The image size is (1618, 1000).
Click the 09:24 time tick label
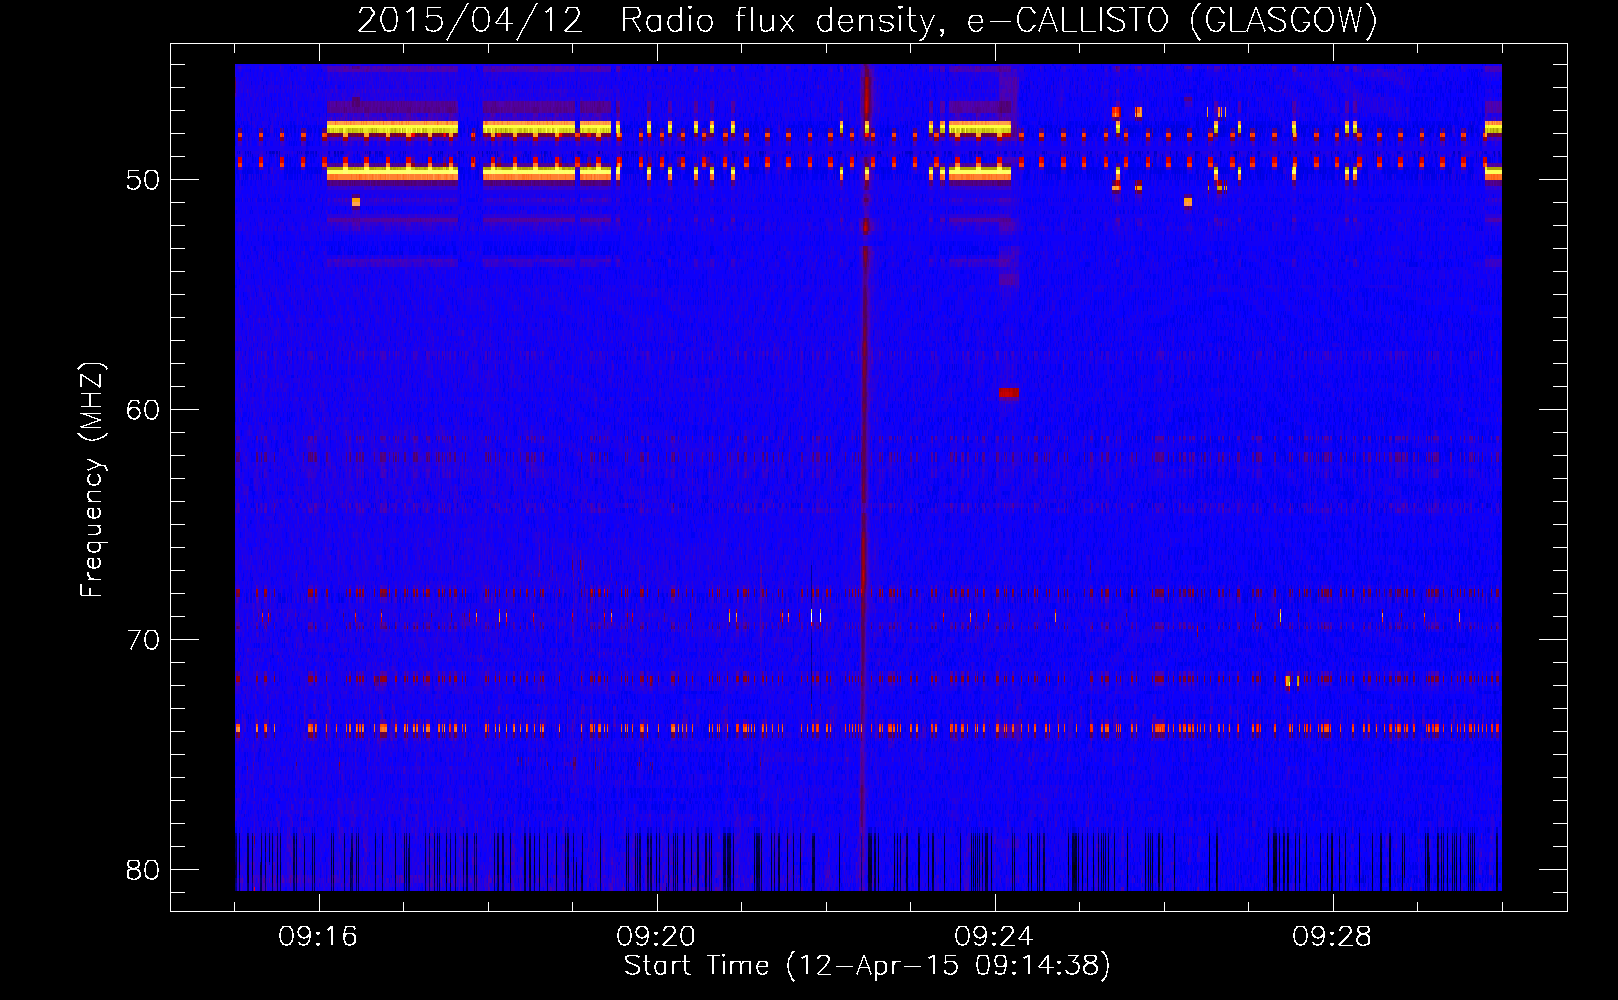(x=994, y=937)
